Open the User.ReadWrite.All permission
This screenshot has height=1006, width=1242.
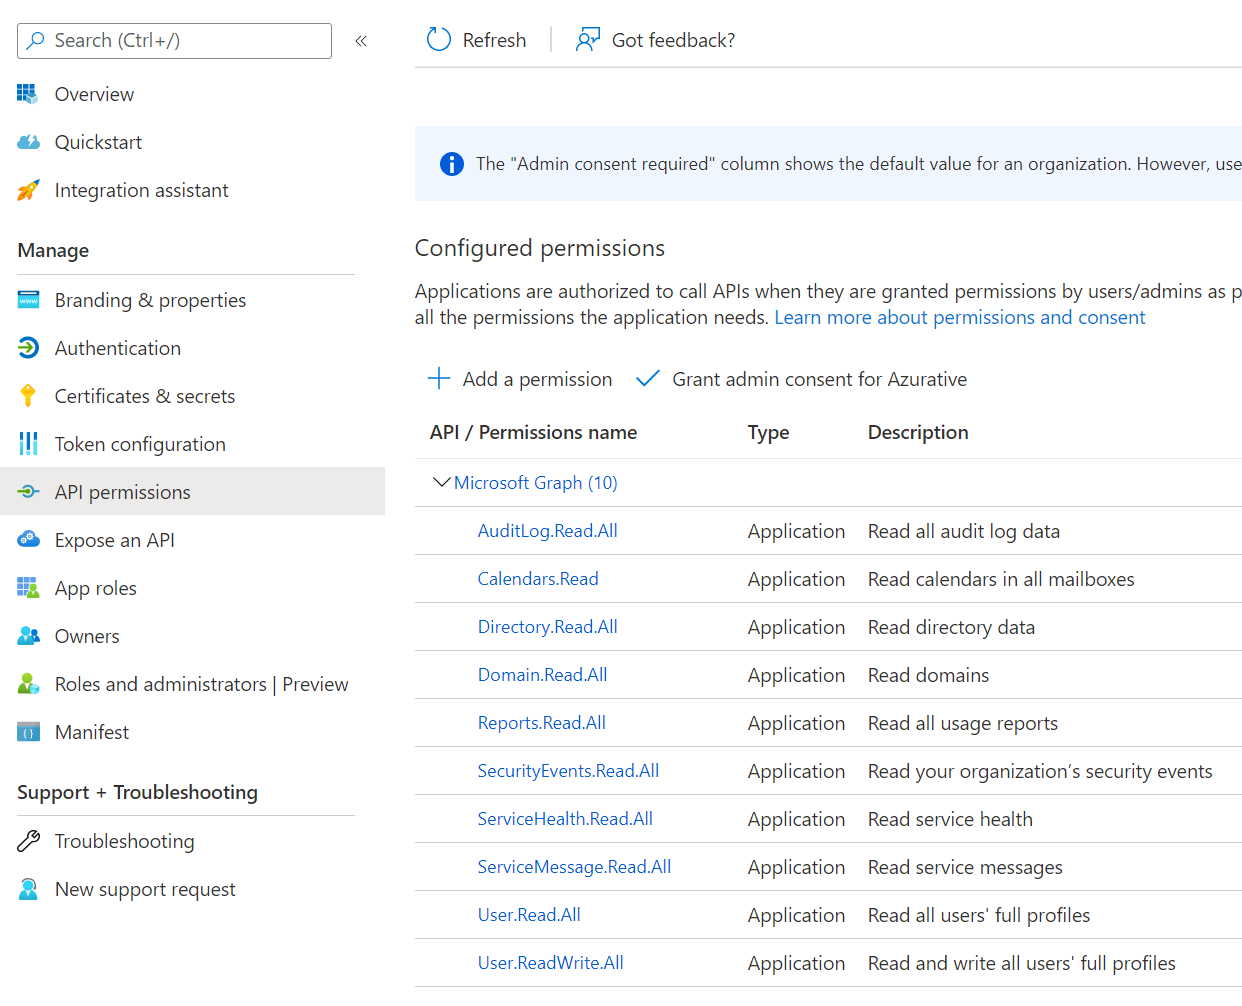click(550, 963)
